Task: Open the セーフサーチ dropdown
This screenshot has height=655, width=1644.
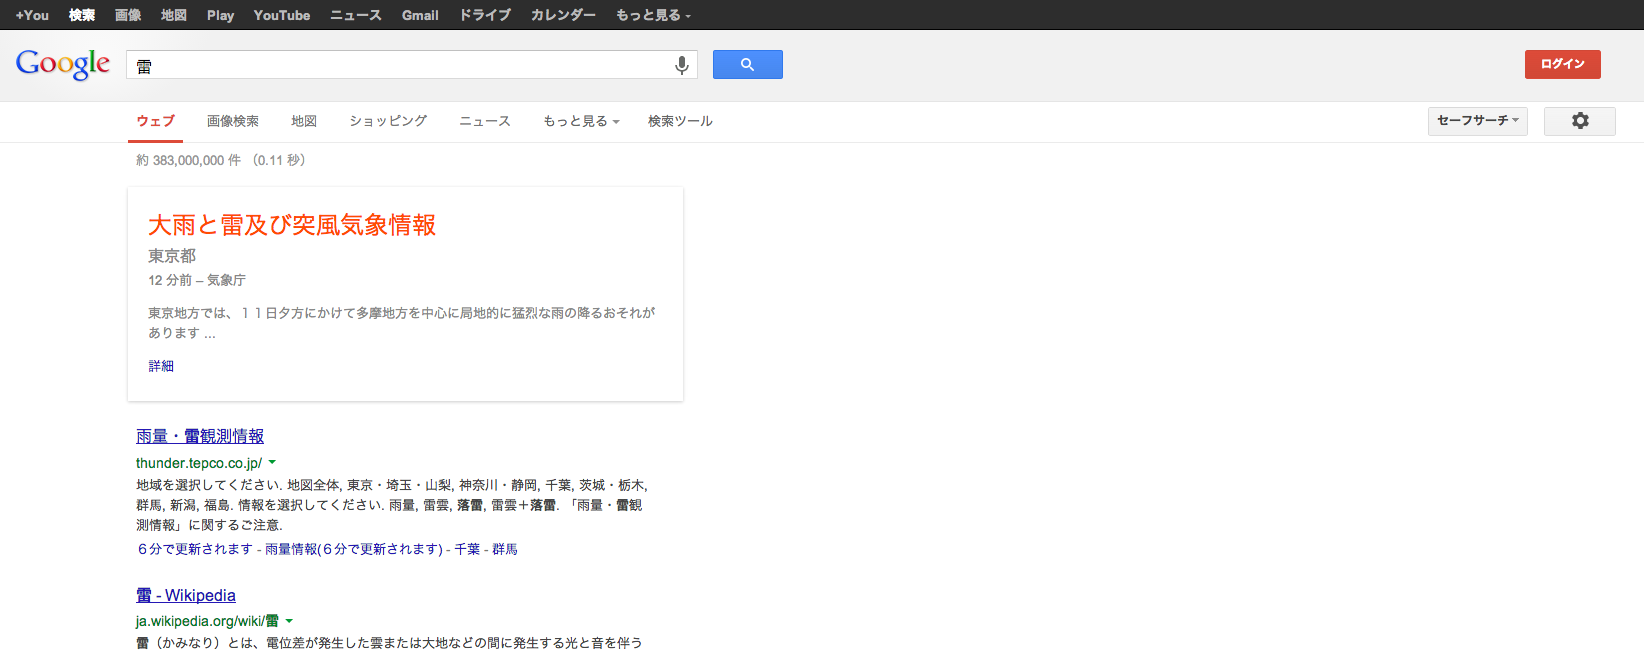Action: click(1477, 121)
